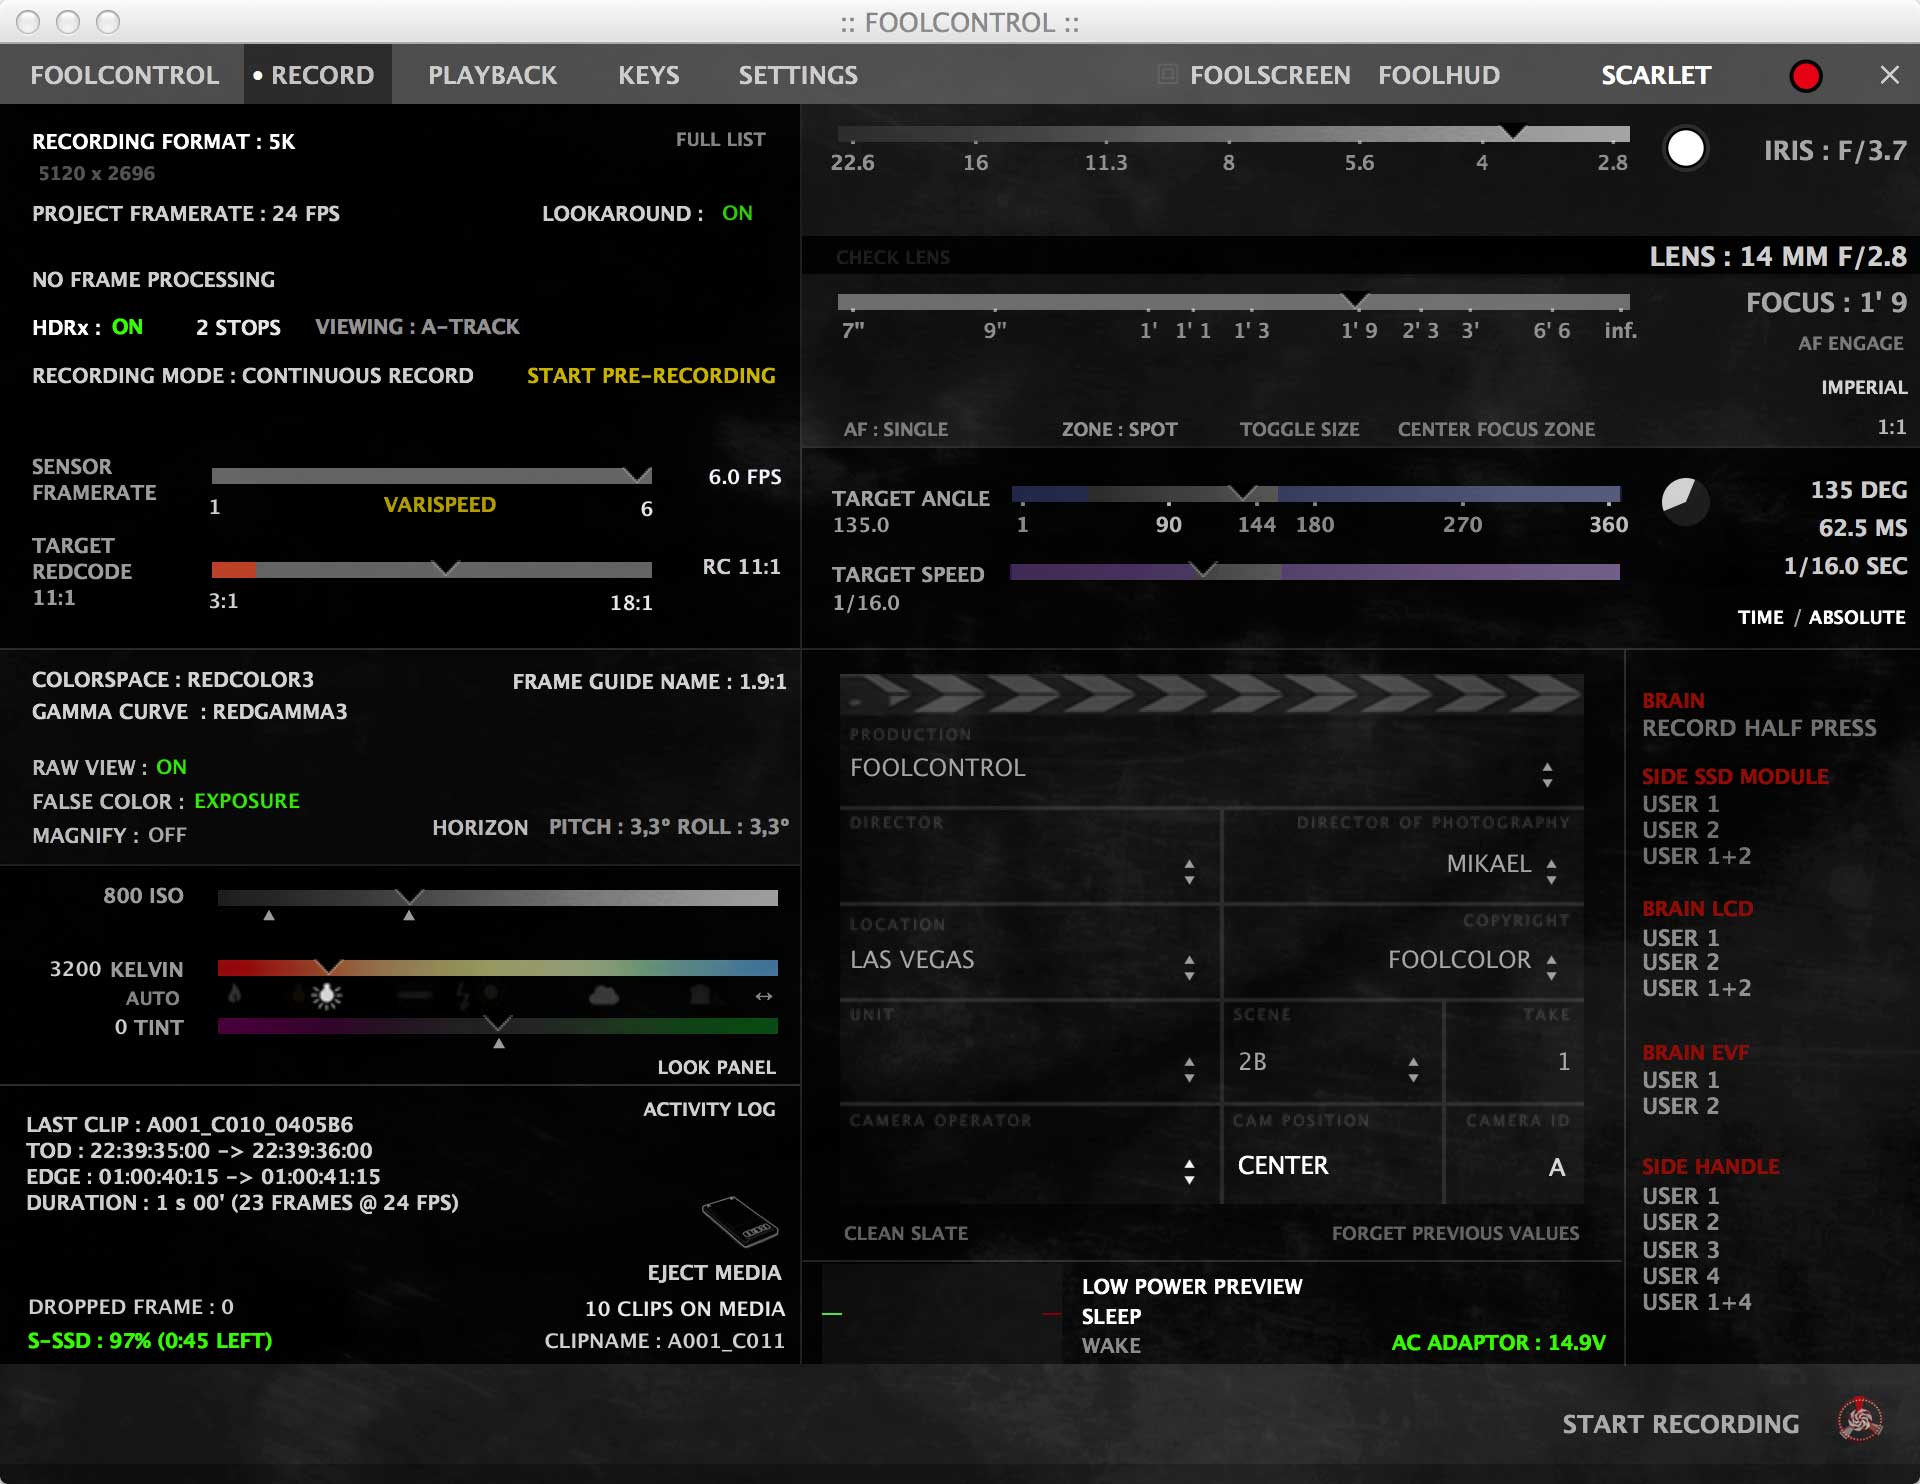The image size is (1920, 1484).
Task: Open the PRODUCTION FOOLCONTROL stepper arrows
Action: click(1547, 774)
